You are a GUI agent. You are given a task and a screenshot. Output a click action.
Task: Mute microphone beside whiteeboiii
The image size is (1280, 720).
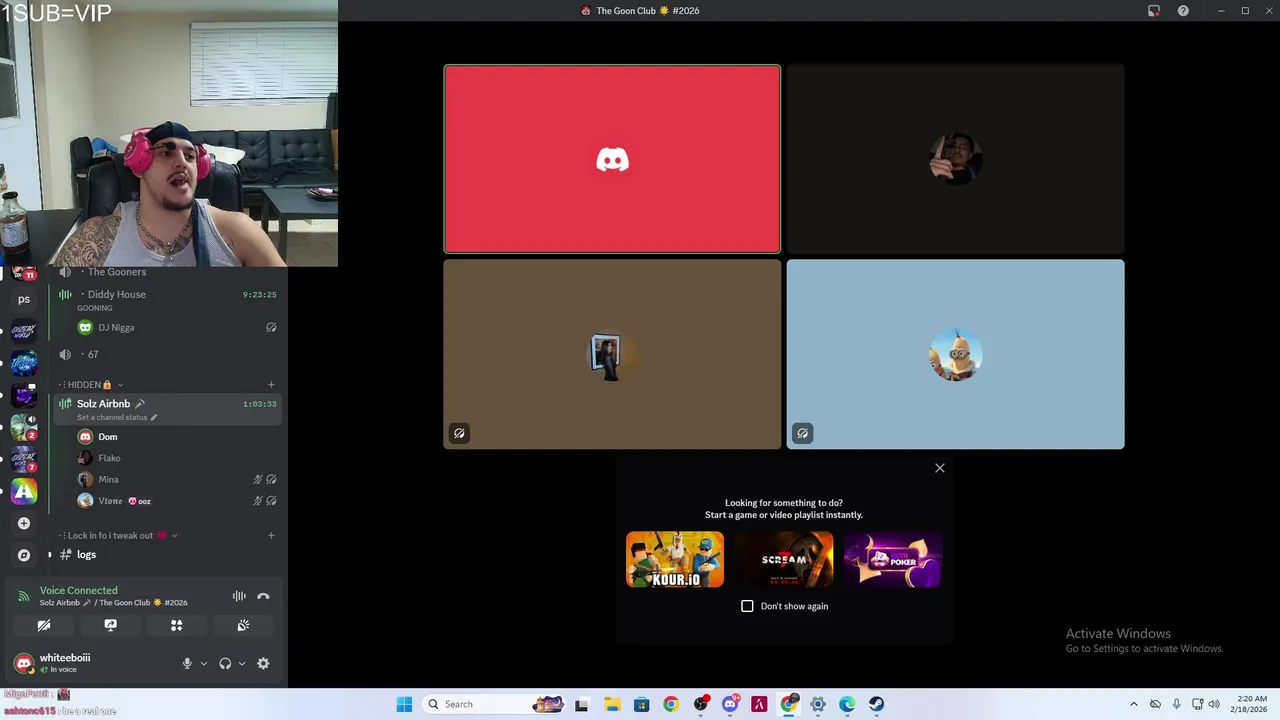point(187,663)
